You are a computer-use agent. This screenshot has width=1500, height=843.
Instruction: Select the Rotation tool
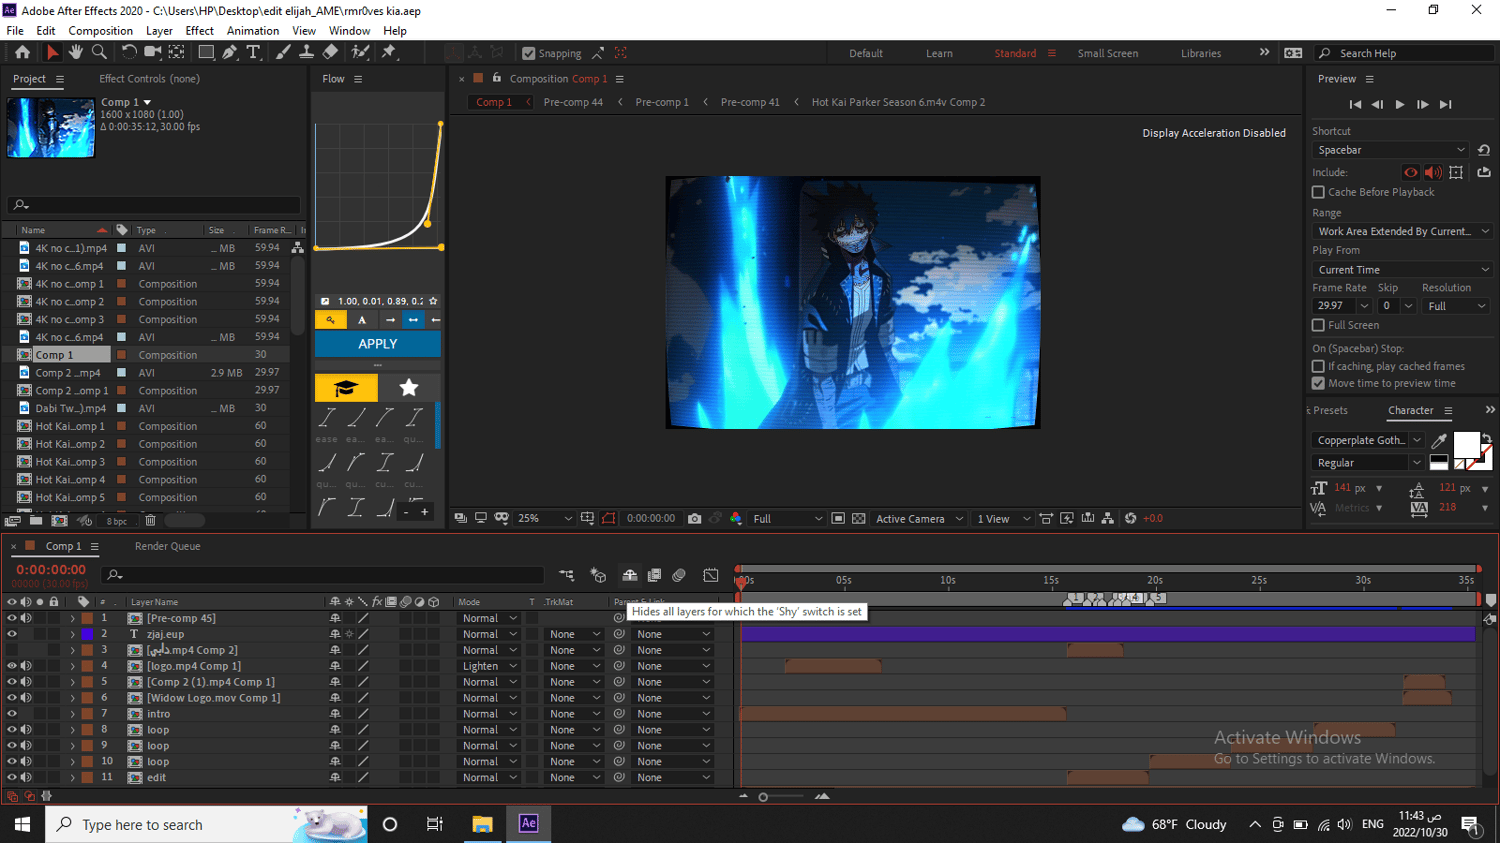pyautogui.click(x=129, y=52)
